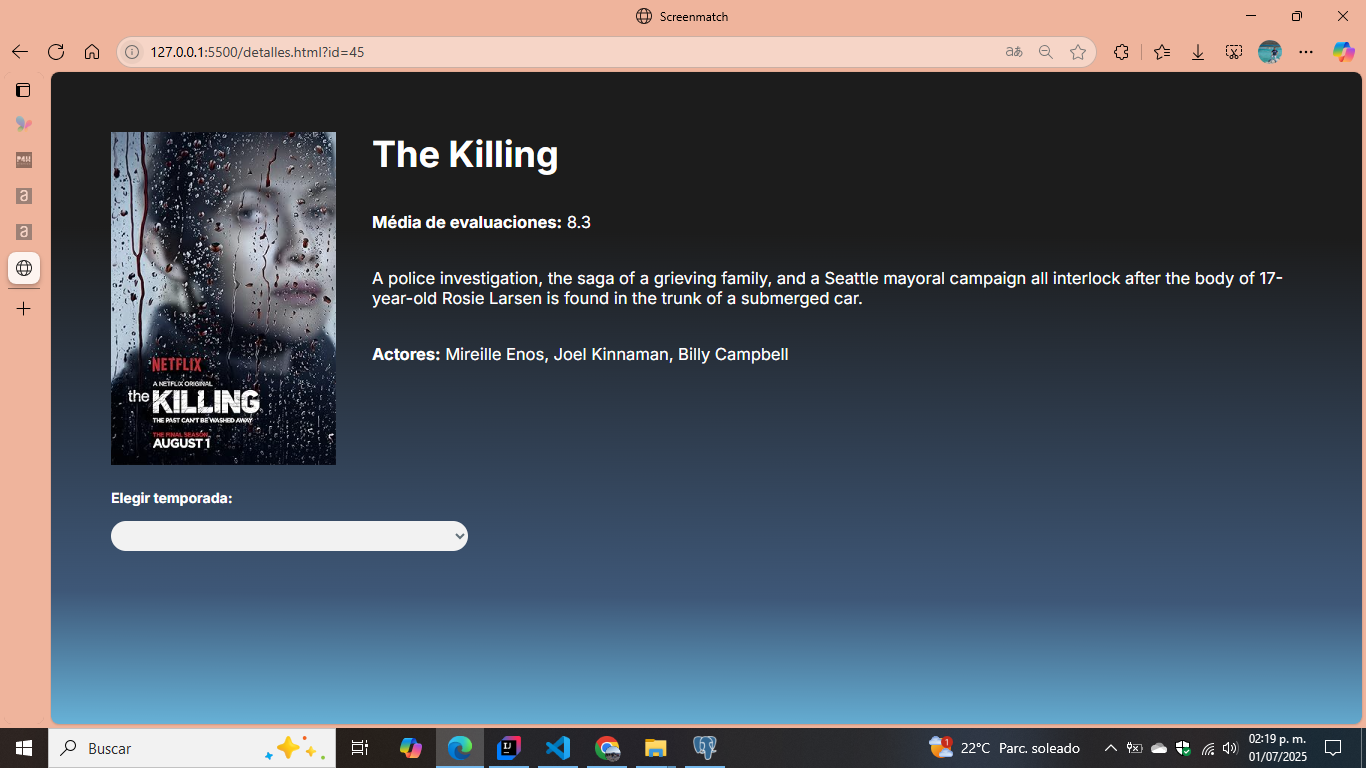Open the Windows Start menu
Image resolution: width=1366 pixels, height=768 pixels.
coord(24,748)
